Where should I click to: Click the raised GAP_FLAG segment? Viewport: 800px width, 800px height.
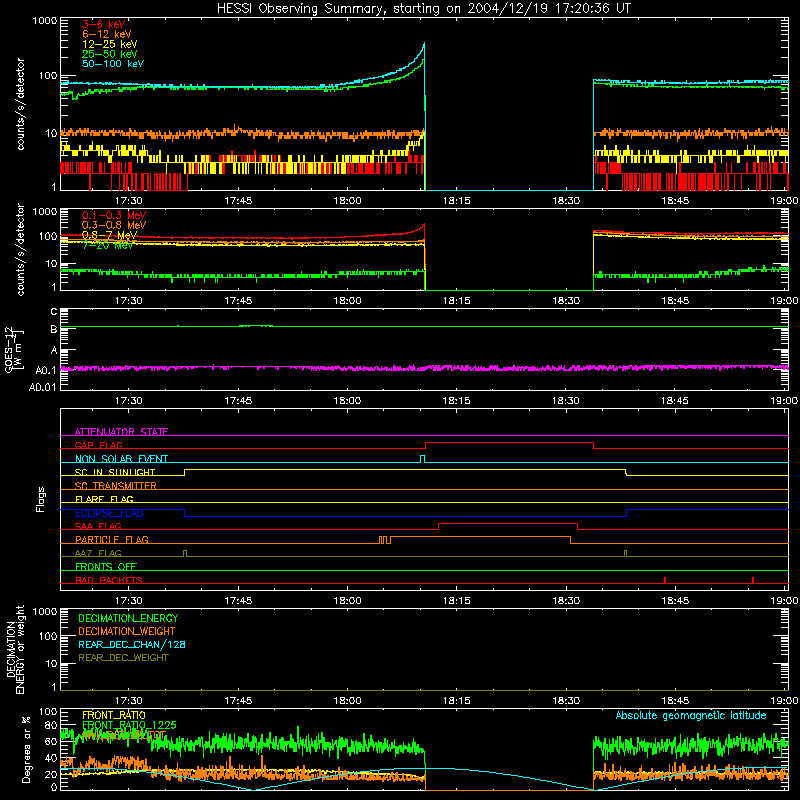[x=509, y=442]
